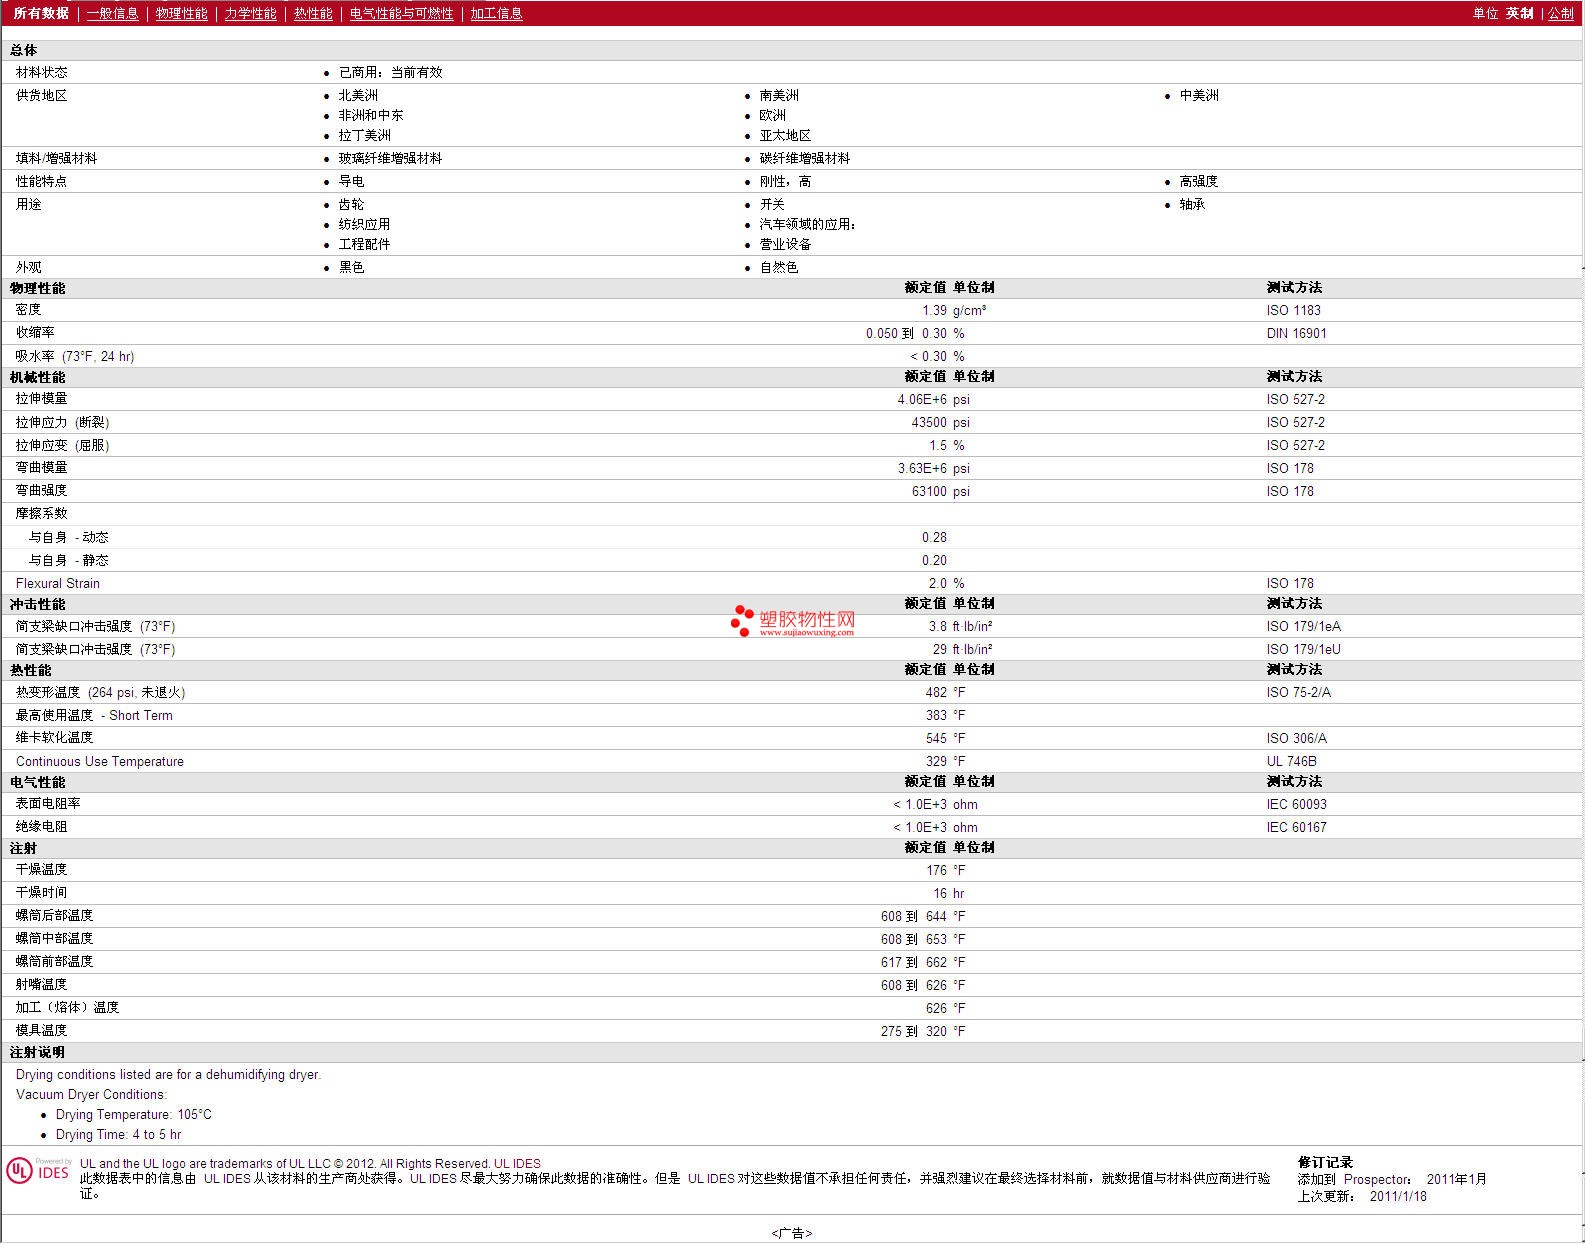Click the 塑胶物性网 watermark logo
The height and width of the screenshot is (1244, 1585).
[x=793, y=621]
